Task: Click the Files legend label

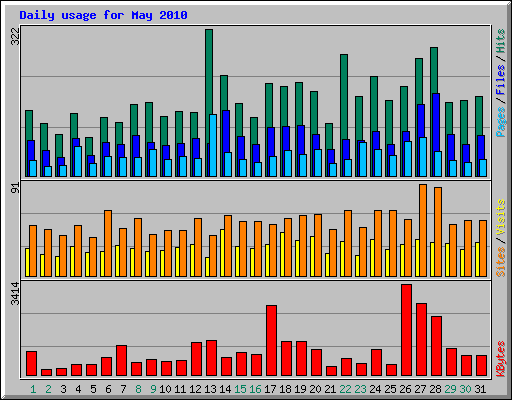Action: [x=501, y=79]
